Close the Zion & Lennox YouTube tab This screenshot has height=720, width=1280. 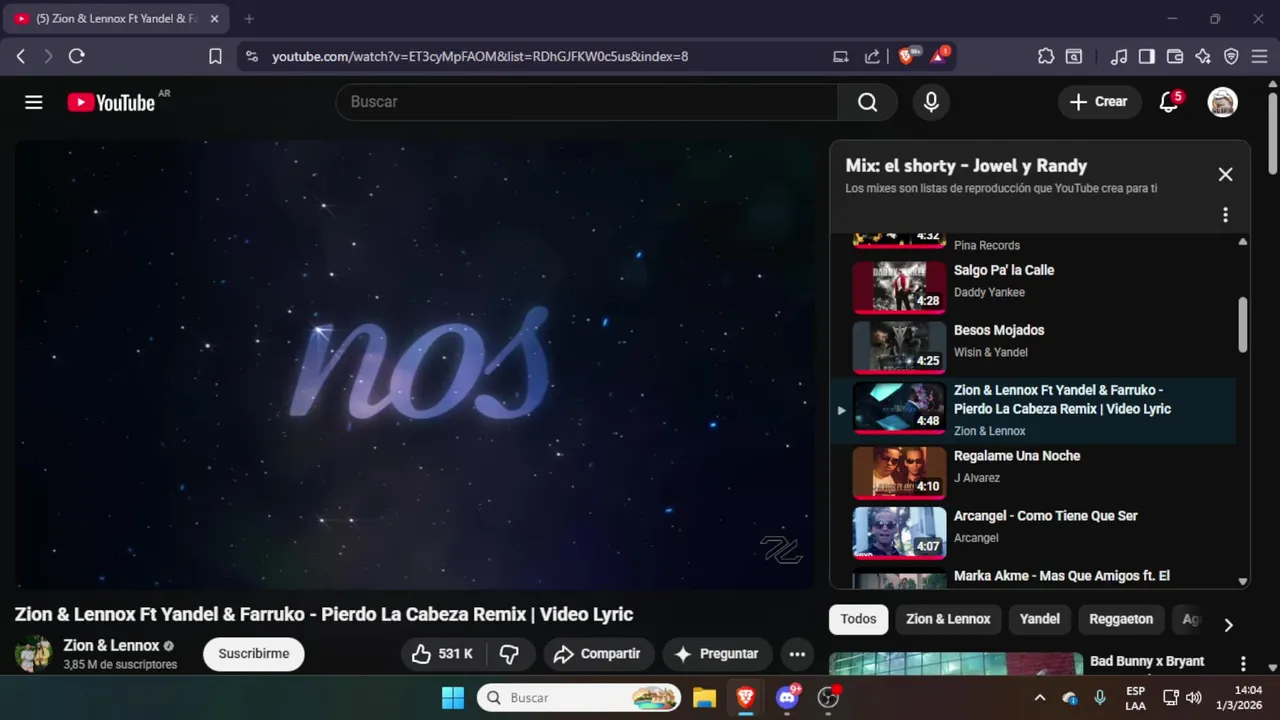click(x=214, y=18)
